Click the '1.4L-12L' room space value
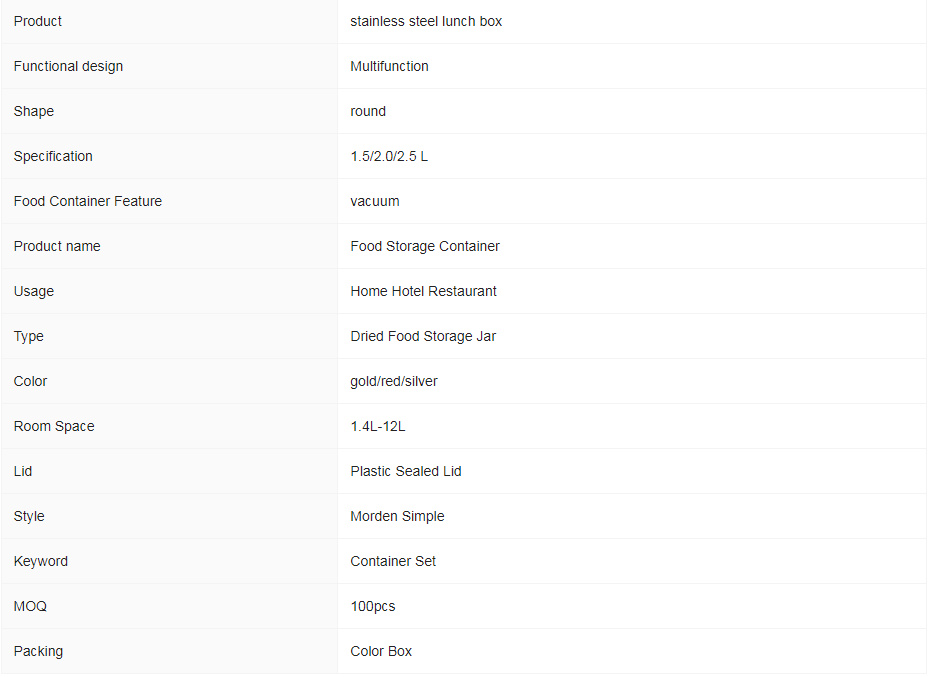Screen dimensions: 935x677 click(377, 426)
